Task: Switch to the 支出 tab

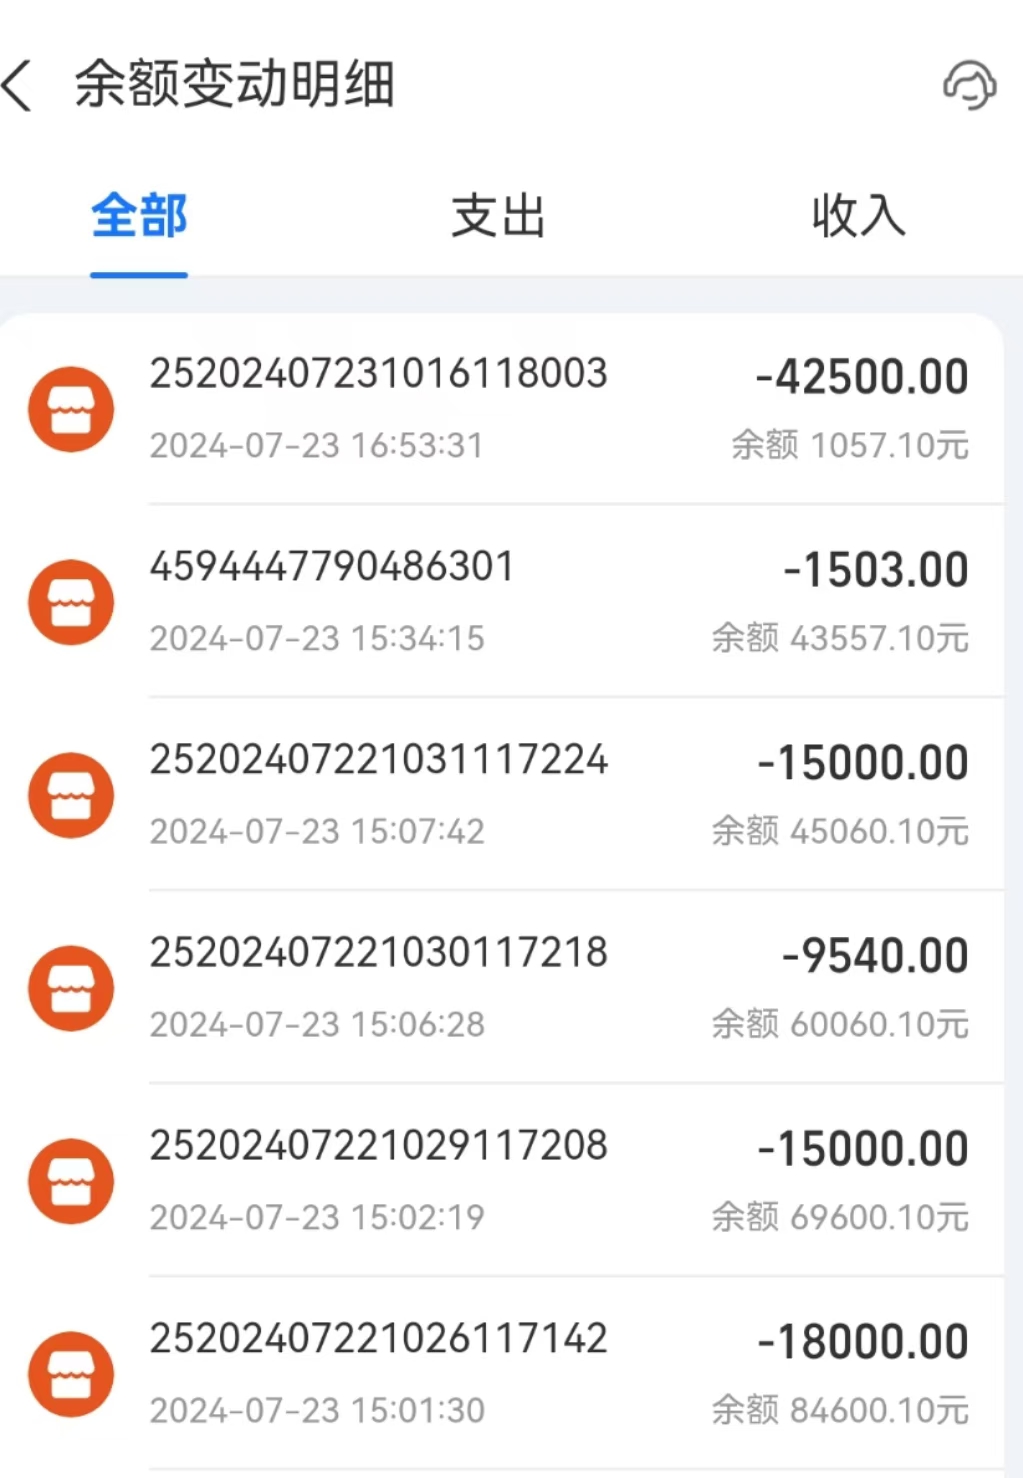Action: pyautogui.click(x=498, y=216)
